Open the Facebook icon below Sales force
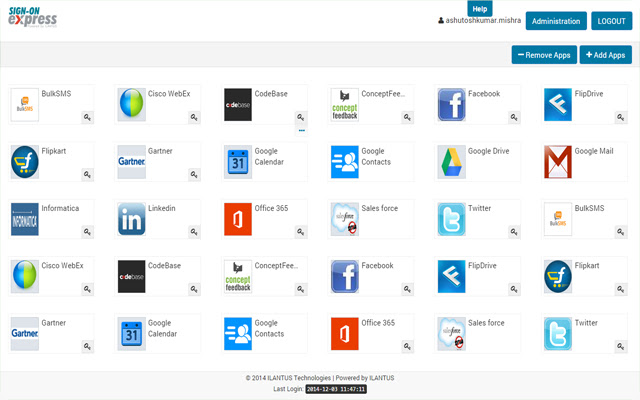 click(344, 277)
